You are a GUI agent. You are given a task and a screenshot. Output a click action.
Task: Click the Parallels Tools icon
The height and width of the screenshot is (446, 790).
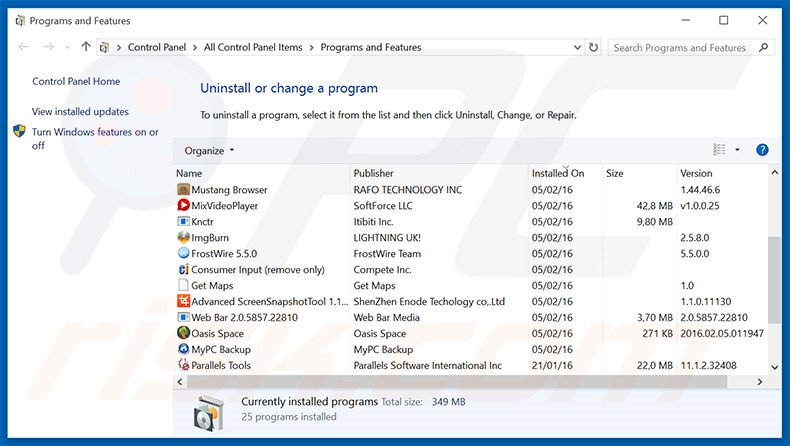tap(183, 365)
